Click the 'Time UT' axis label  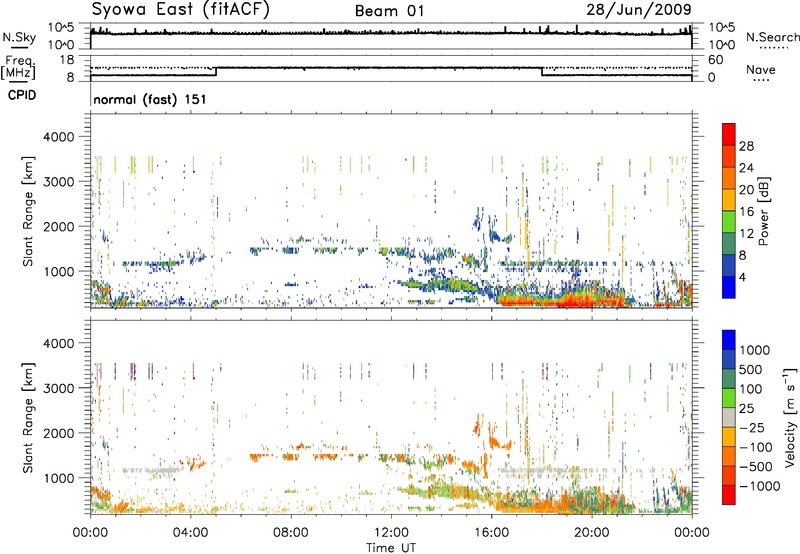click(391, 548)
